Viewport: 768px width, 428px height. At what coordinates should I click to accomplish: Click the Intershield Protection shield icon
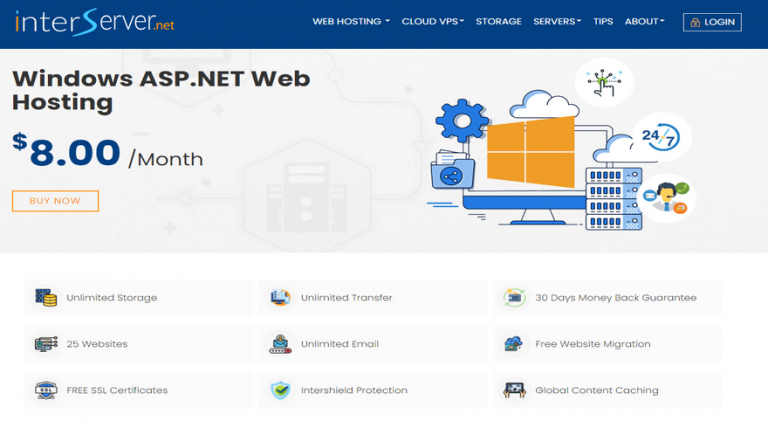[x=280, y=390]
